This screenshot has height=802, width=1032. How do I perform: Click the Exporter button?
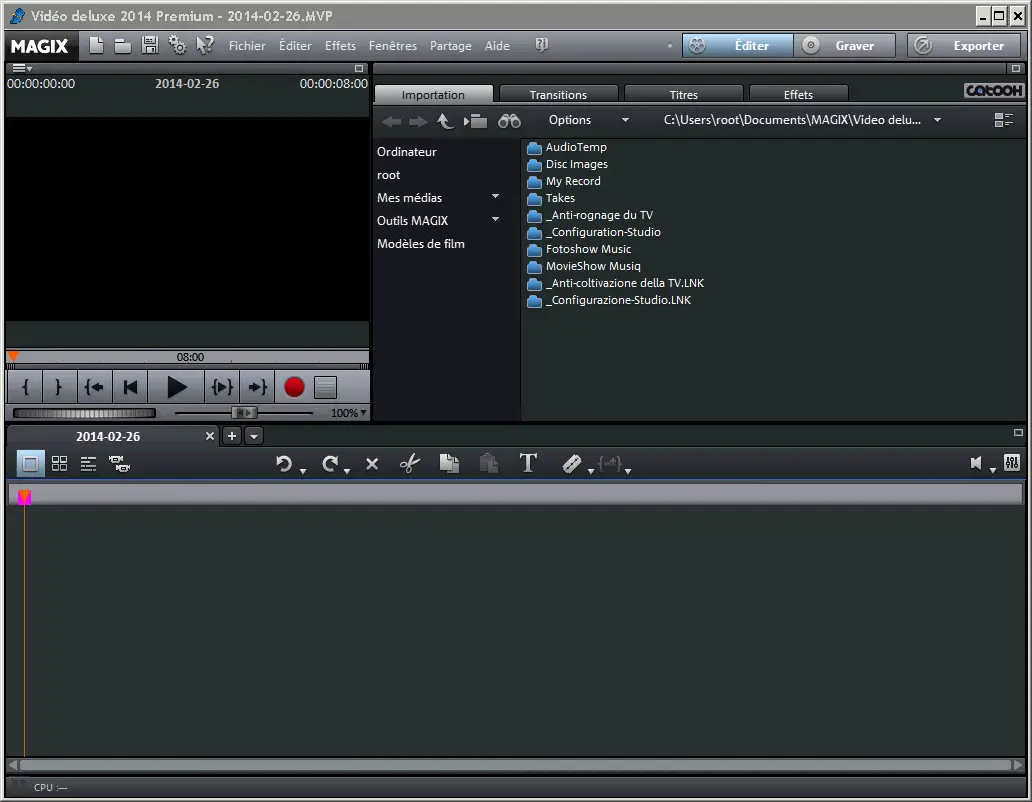point(966,45)
